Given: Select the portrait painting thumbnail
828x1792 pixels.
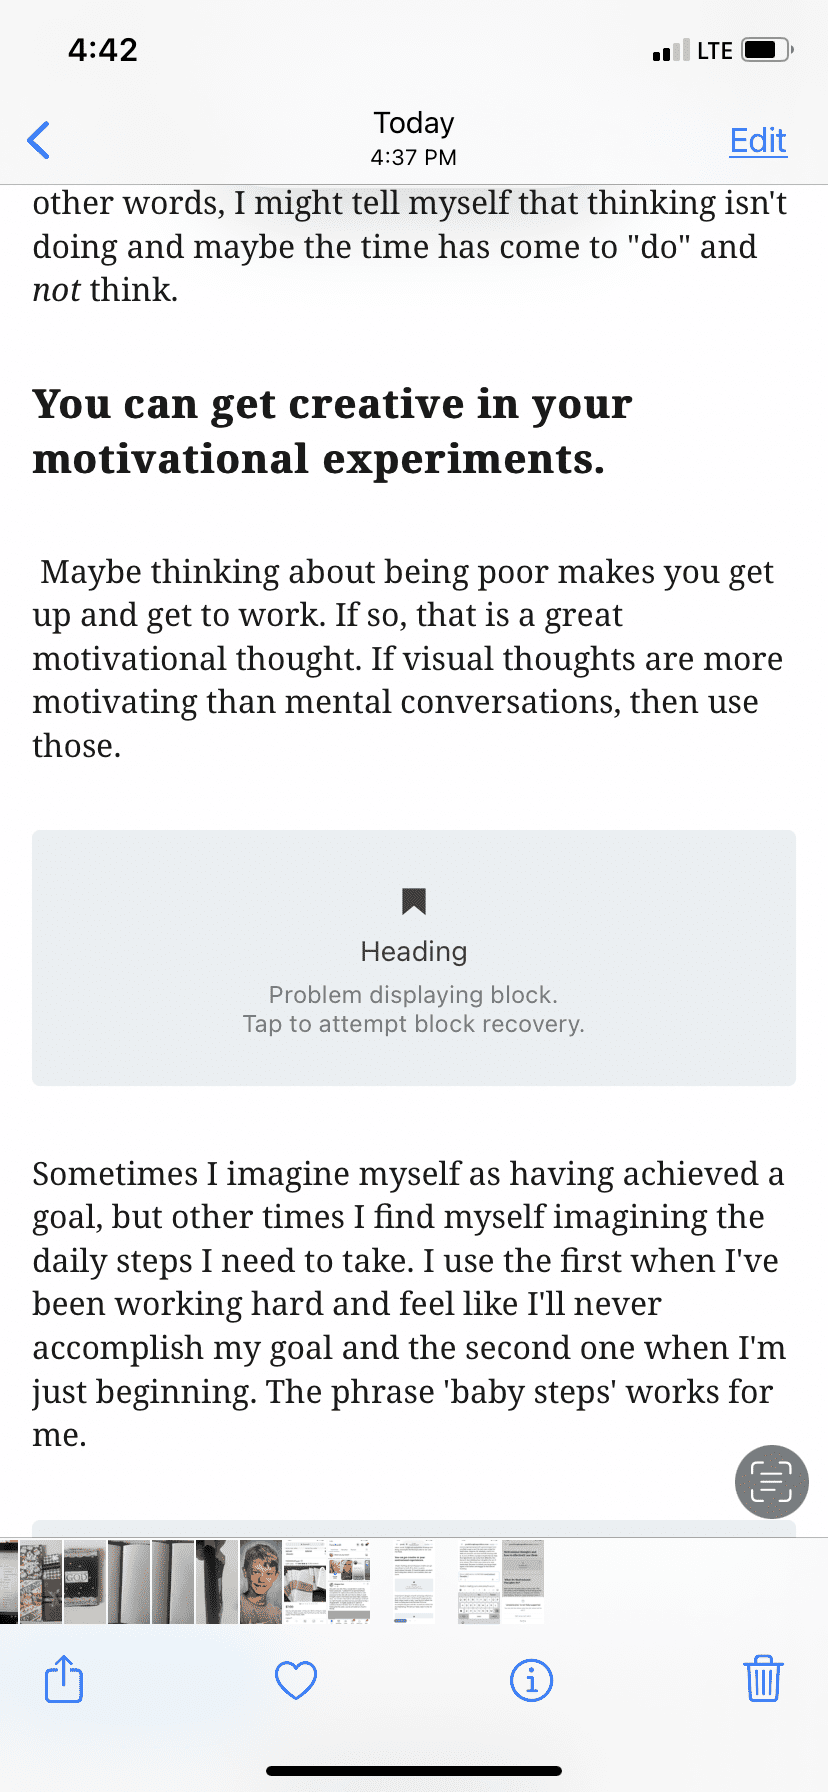Looking at the screenshot, I should 261,1581.
